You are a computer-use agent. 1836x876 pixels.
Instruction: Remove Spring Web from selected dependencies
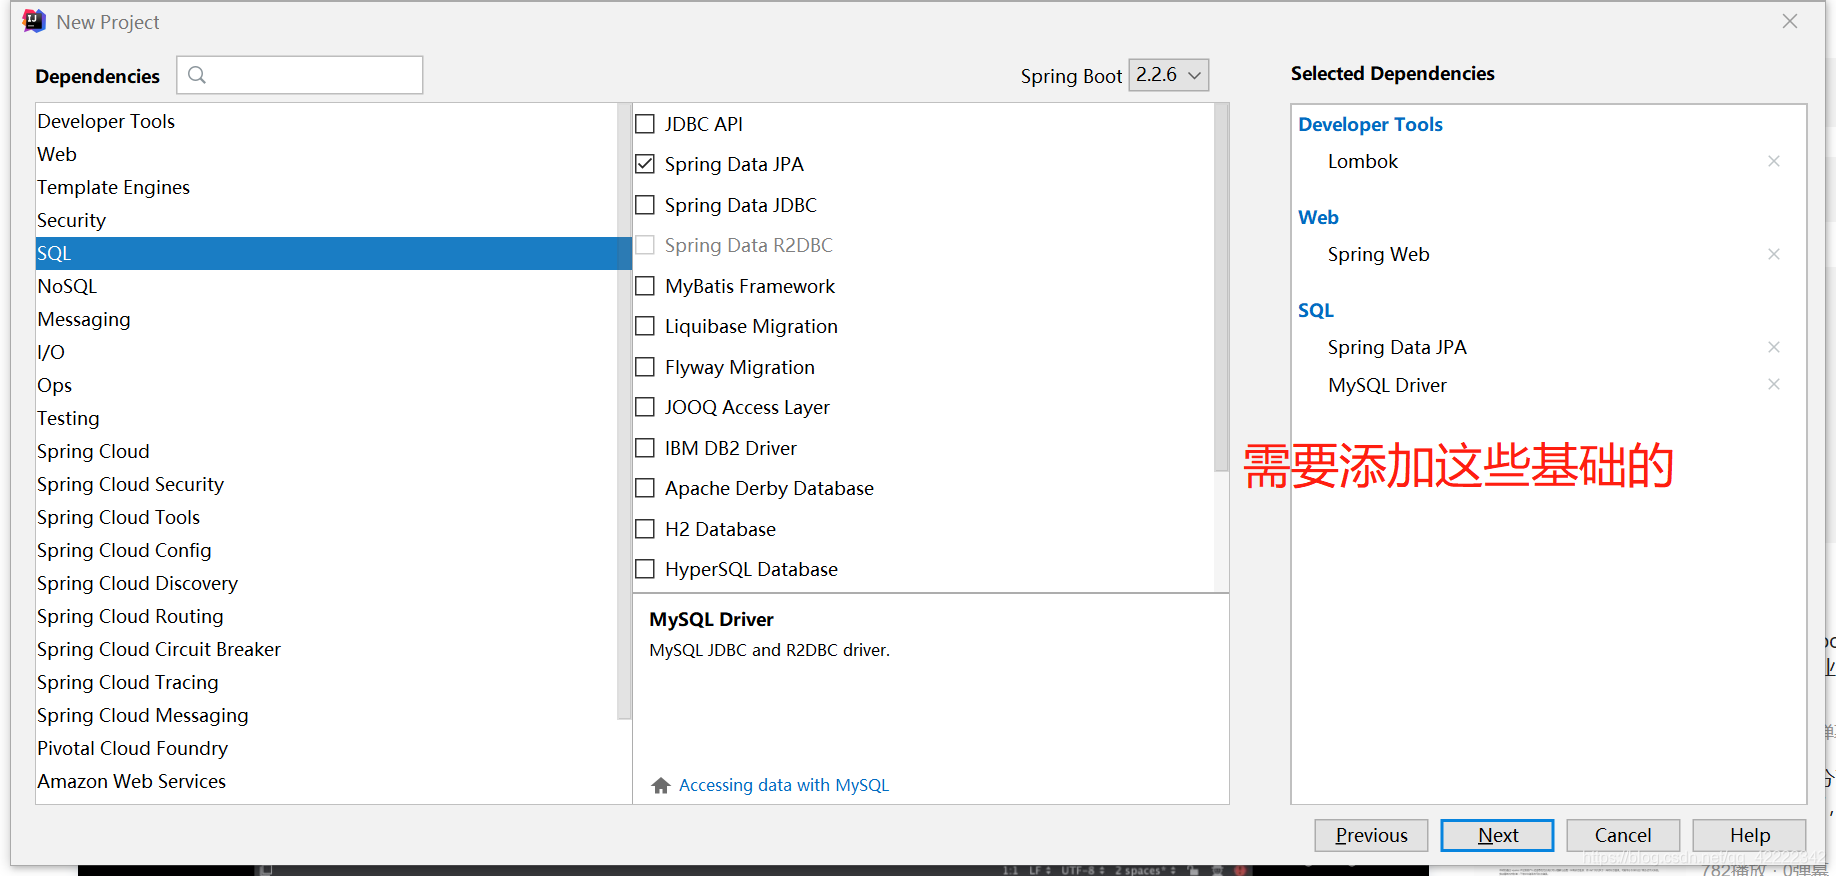[x=1773, y=254]
